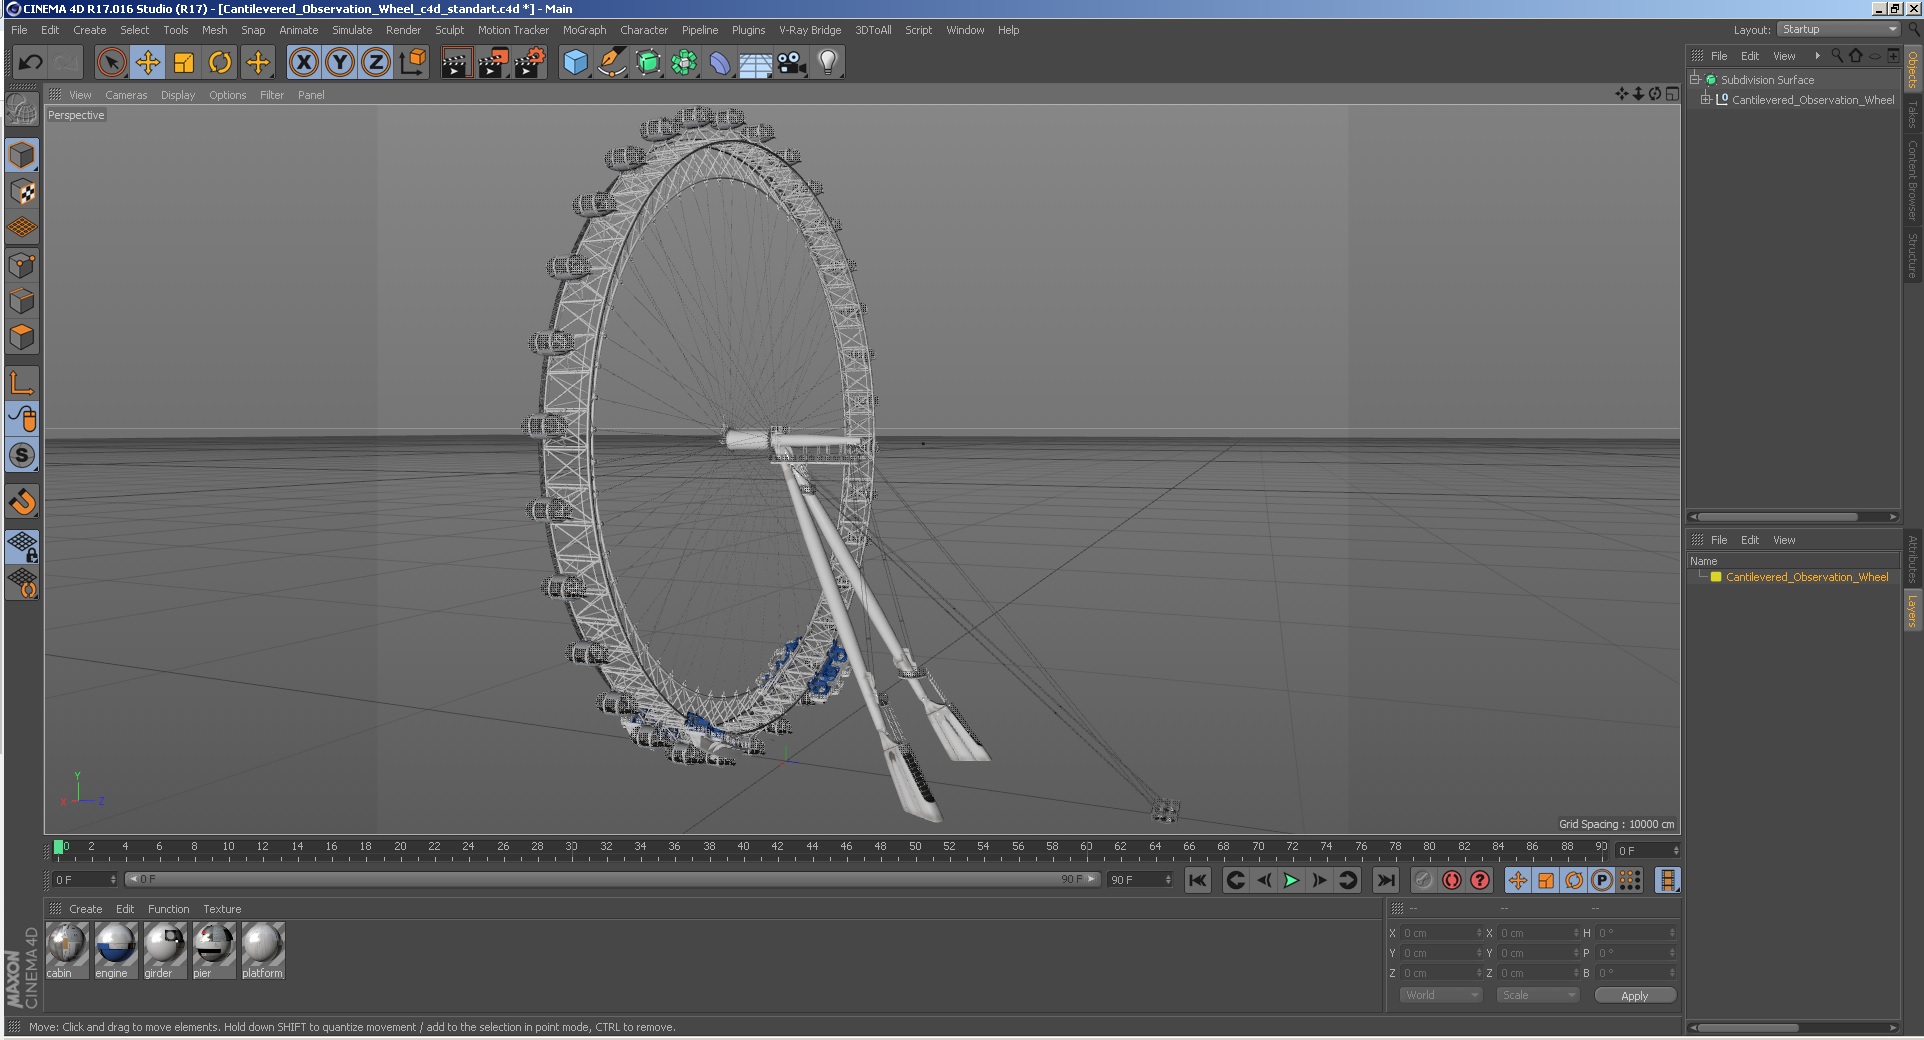
Task: Toggle the locked workplane icon
Action: [x=22, y=546]
